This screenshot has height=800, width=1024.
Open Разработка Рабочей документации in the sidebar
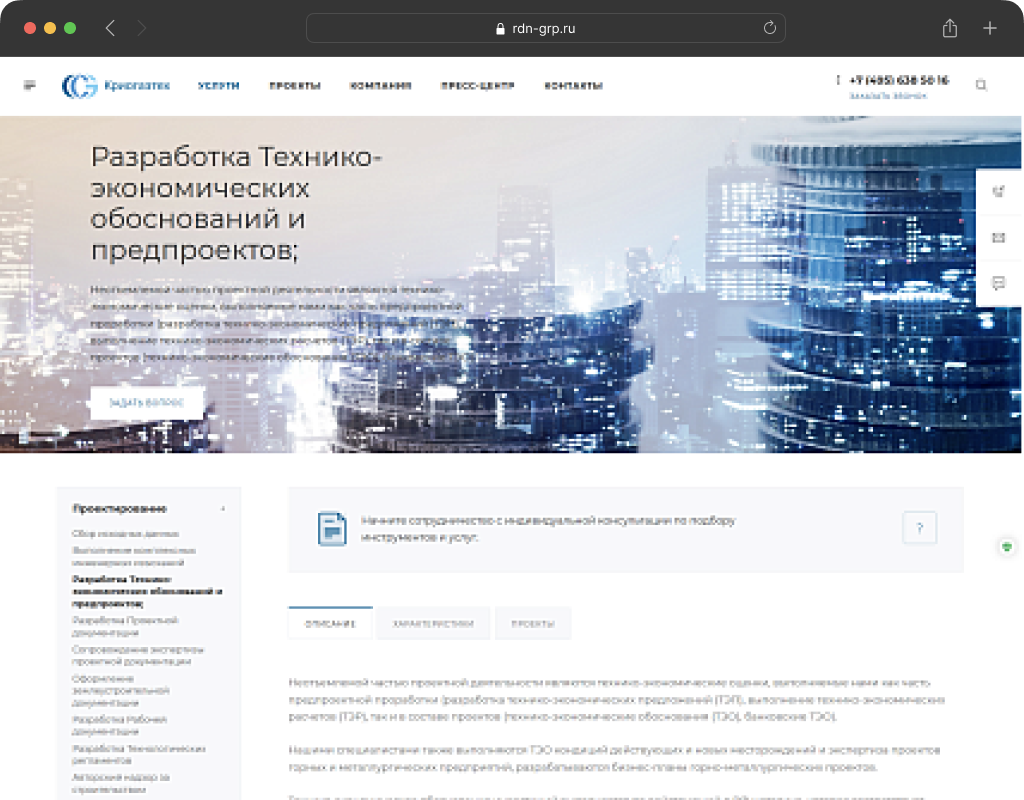(x=119, y=725)
